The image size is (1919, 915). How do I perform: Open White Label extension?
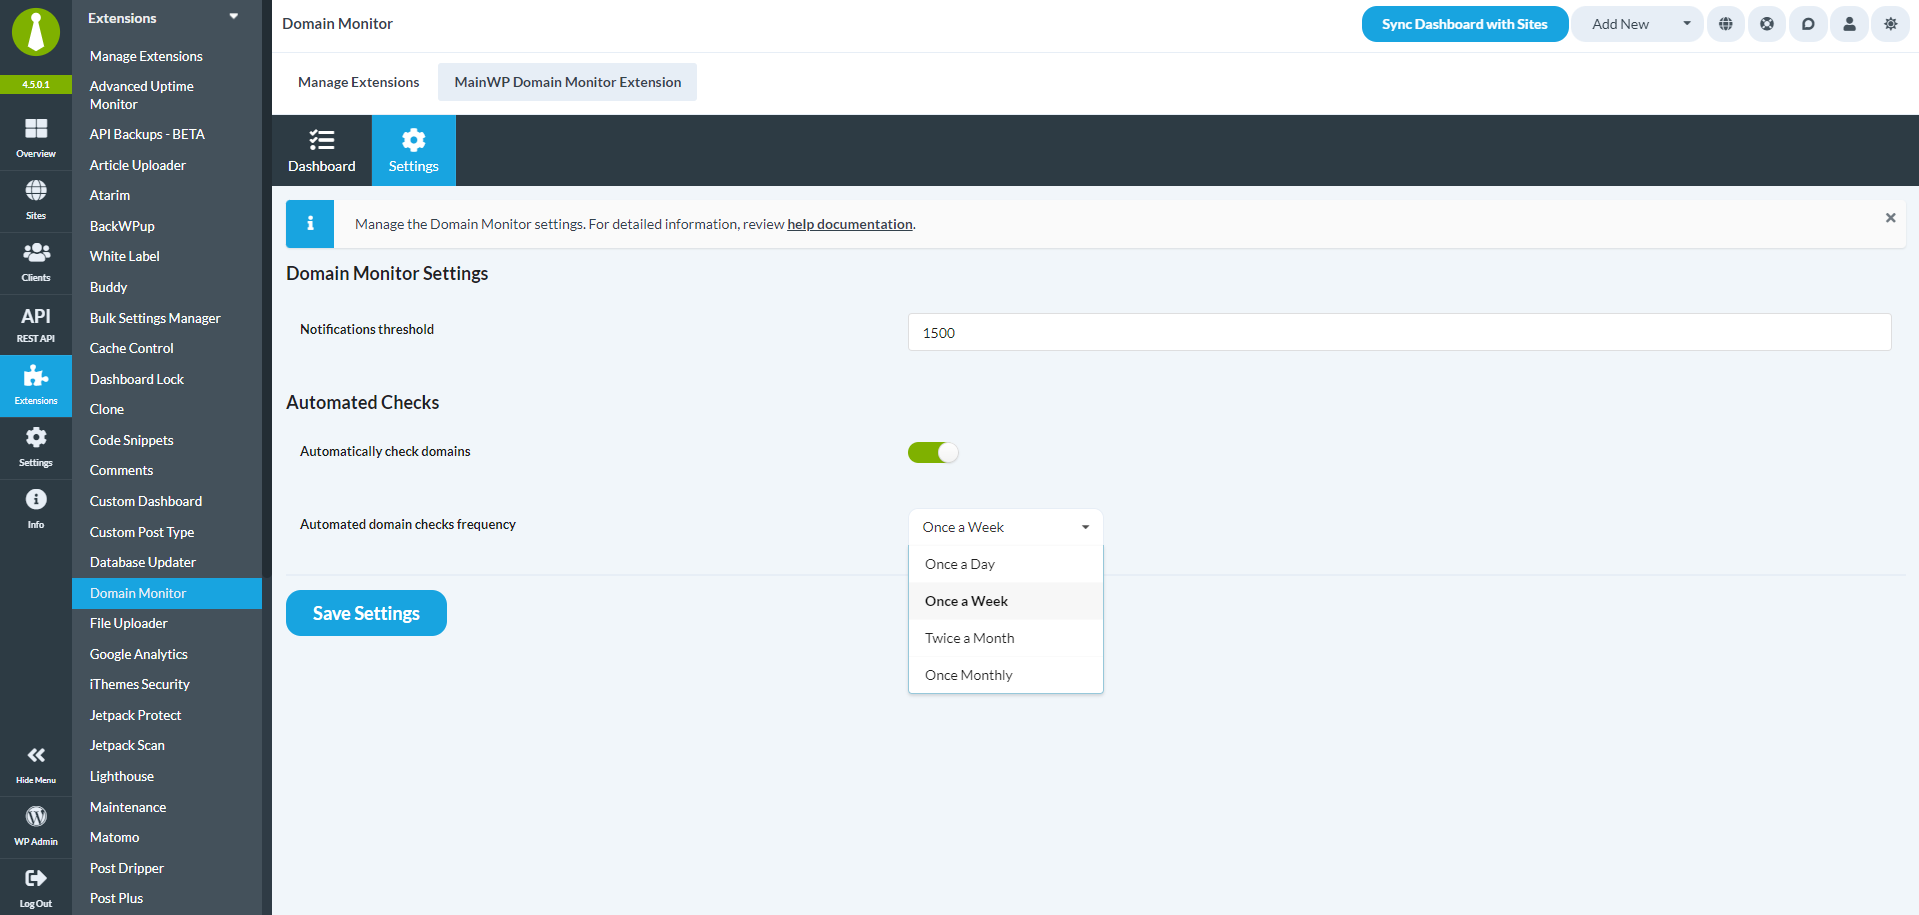125,256
